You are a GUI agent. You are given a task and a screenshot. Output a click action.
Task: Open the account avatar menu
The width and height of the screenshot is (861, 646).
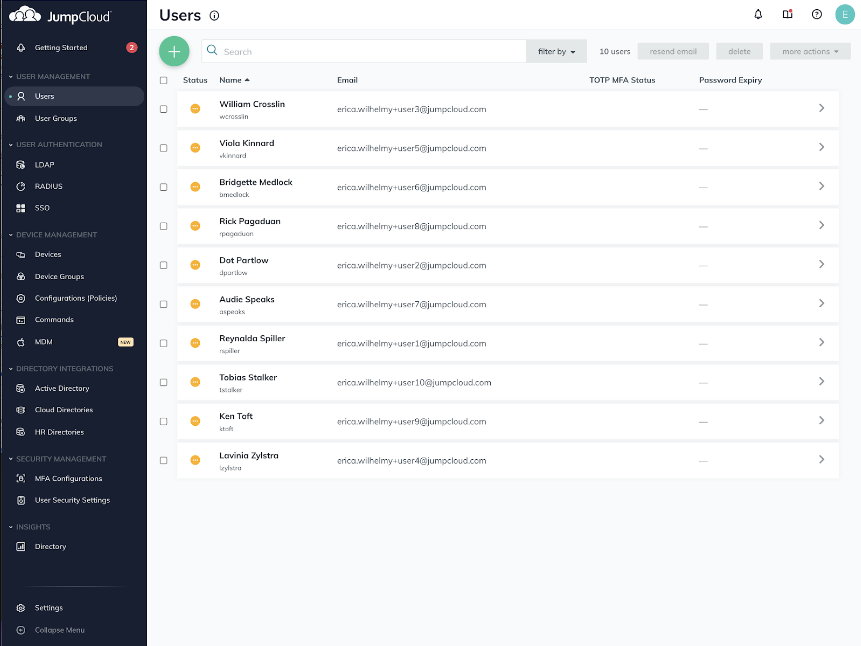coord(845,14)
